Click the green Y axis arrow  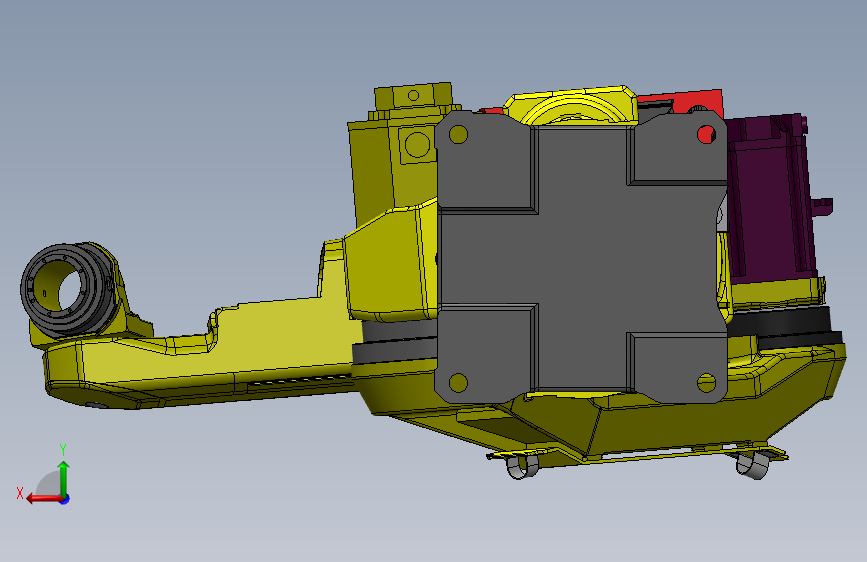64,477
